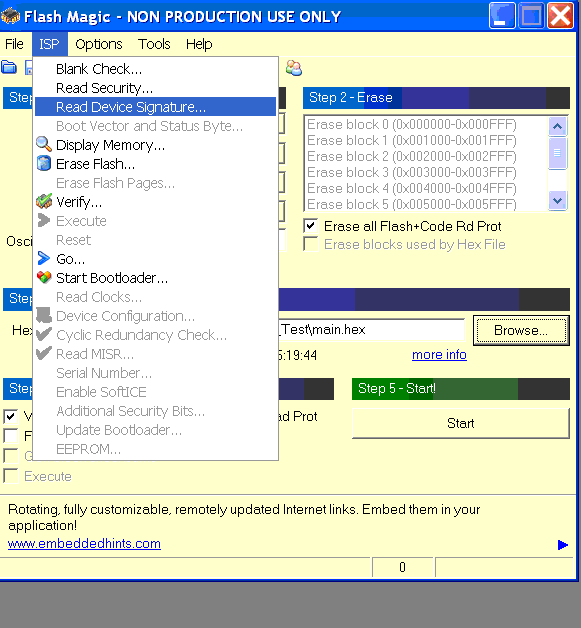Image resolution: width=581 pixels, height=628 pixels.
Task: Toggle Erase blocks used by Hex File
Action: point(311,244)
